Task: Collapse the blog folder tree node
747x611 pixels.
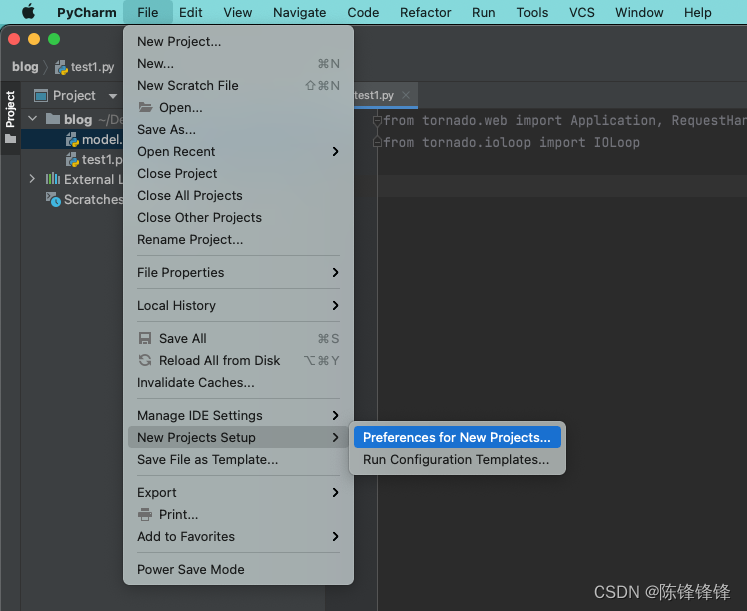Action: (32, 118)
